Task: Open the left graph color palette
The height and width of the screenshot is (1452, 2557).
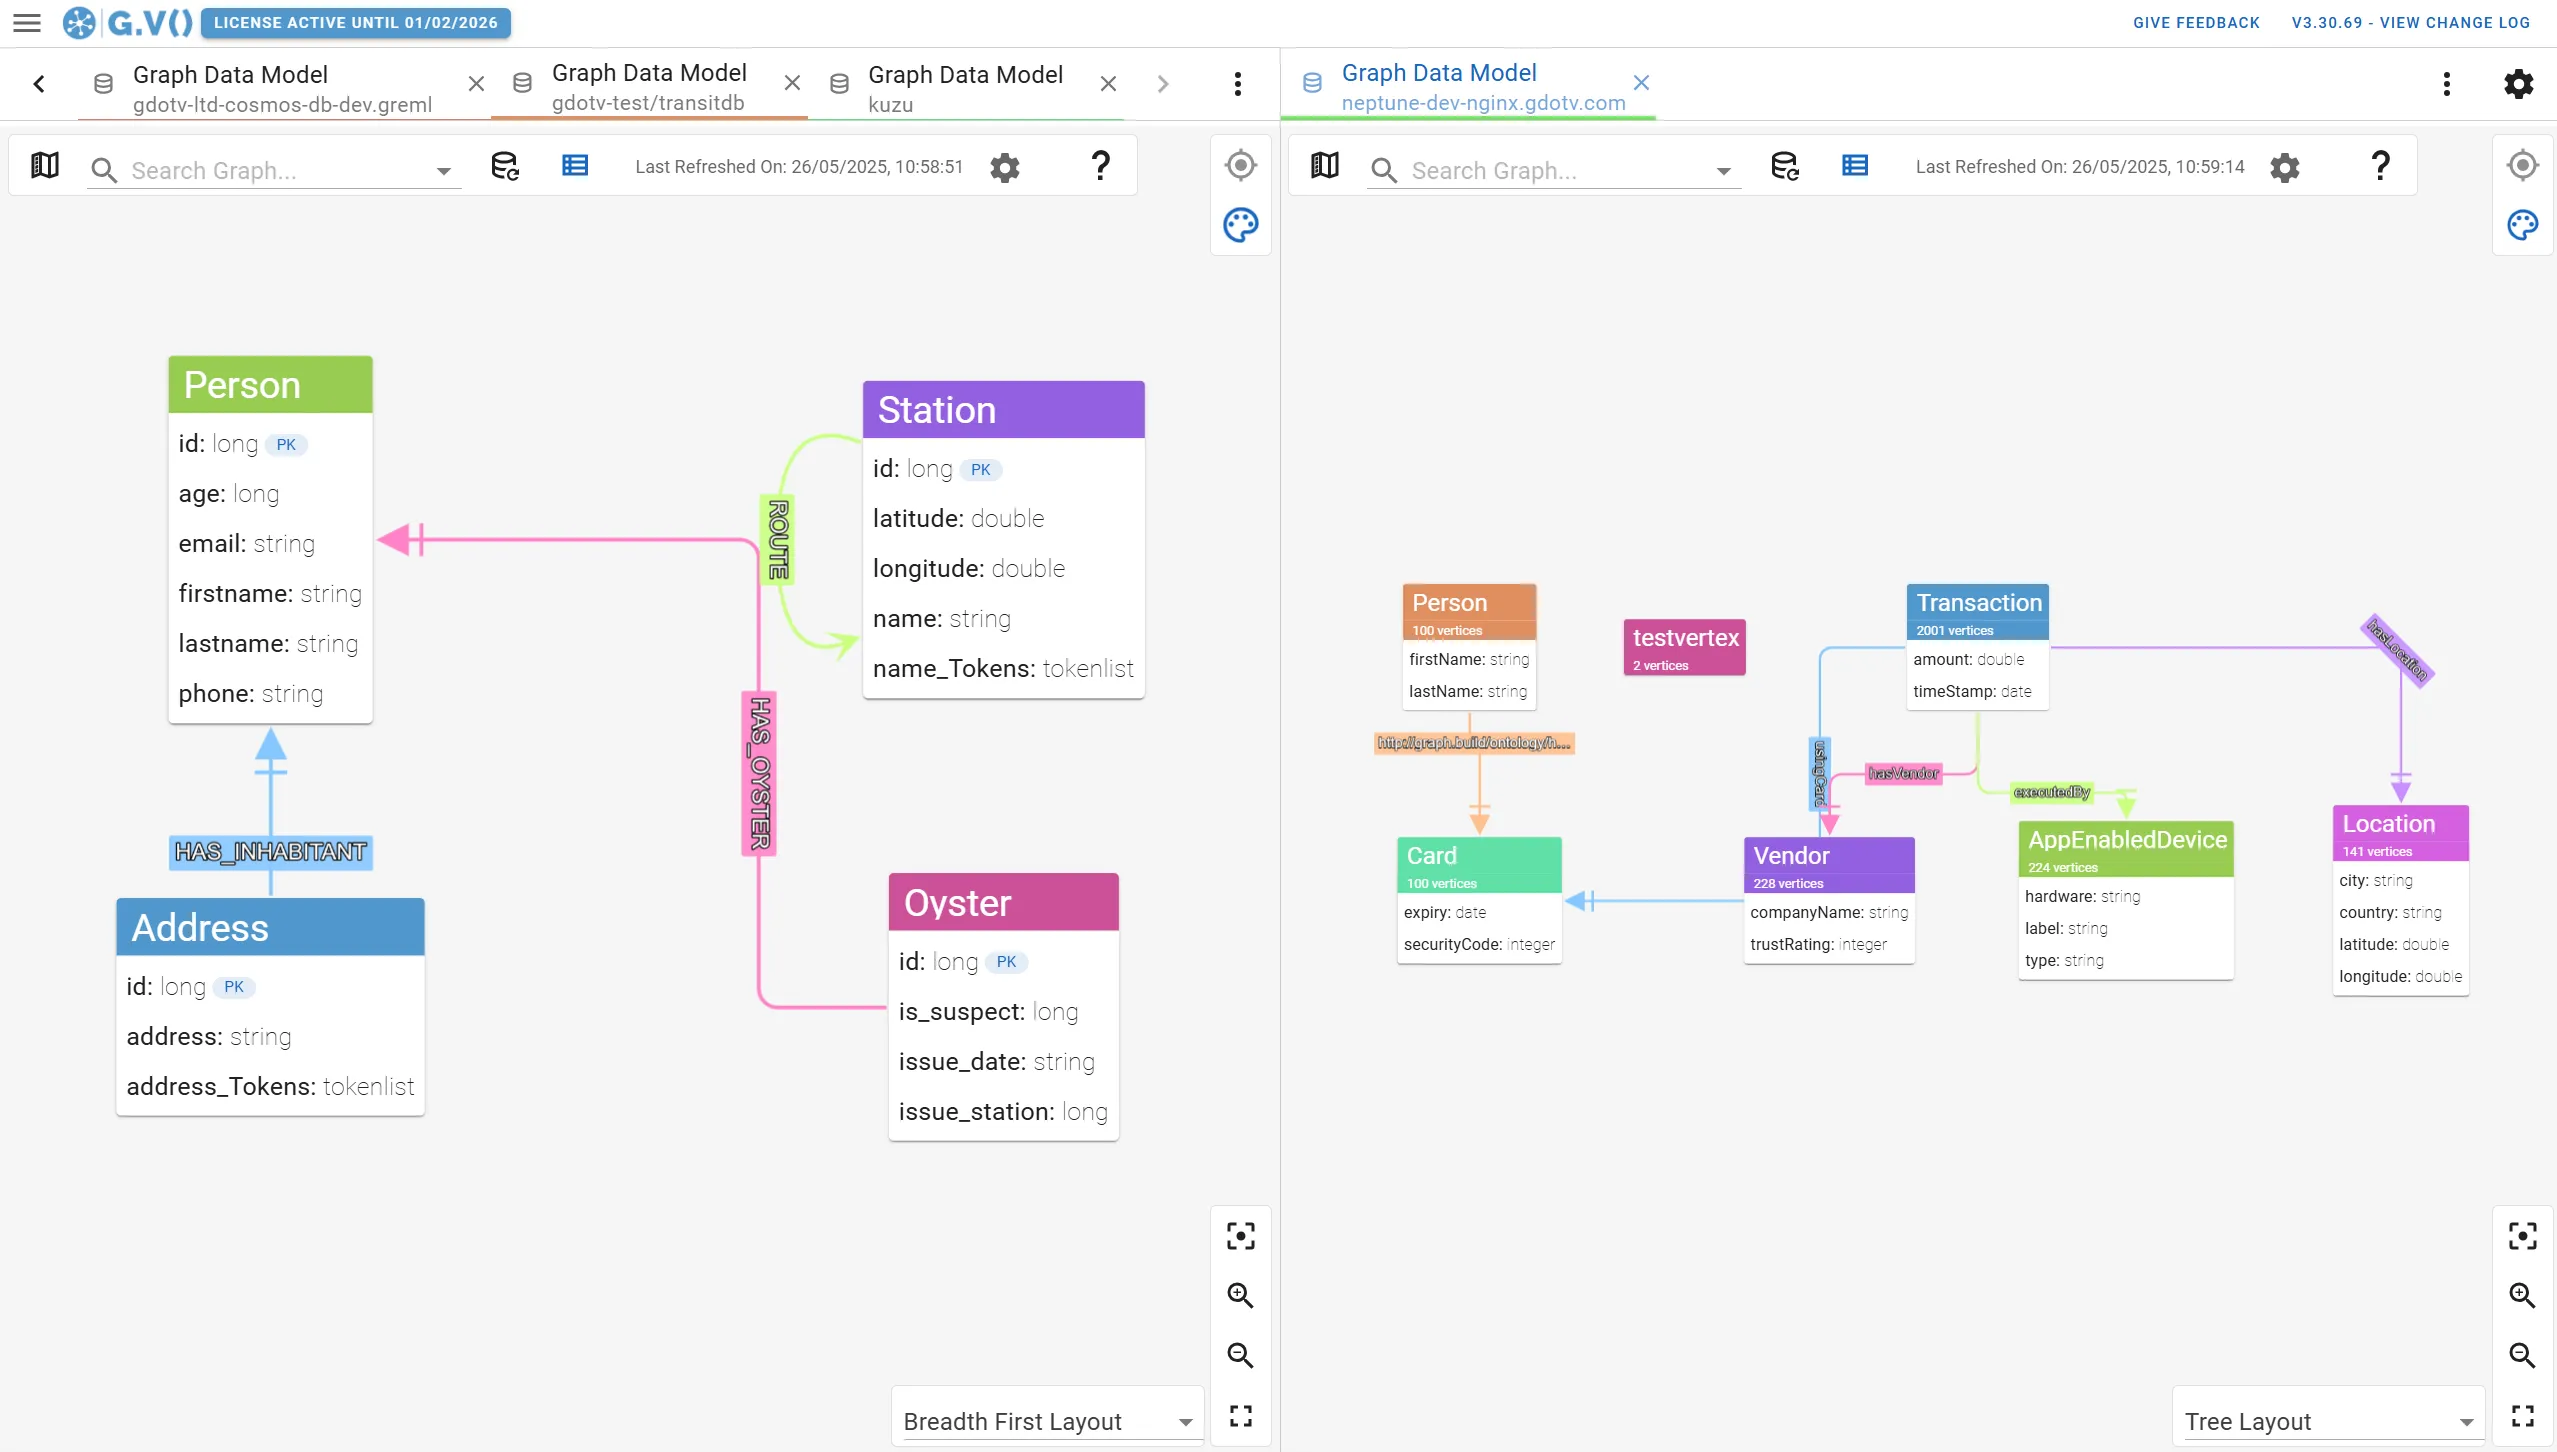Action: 1241,225
